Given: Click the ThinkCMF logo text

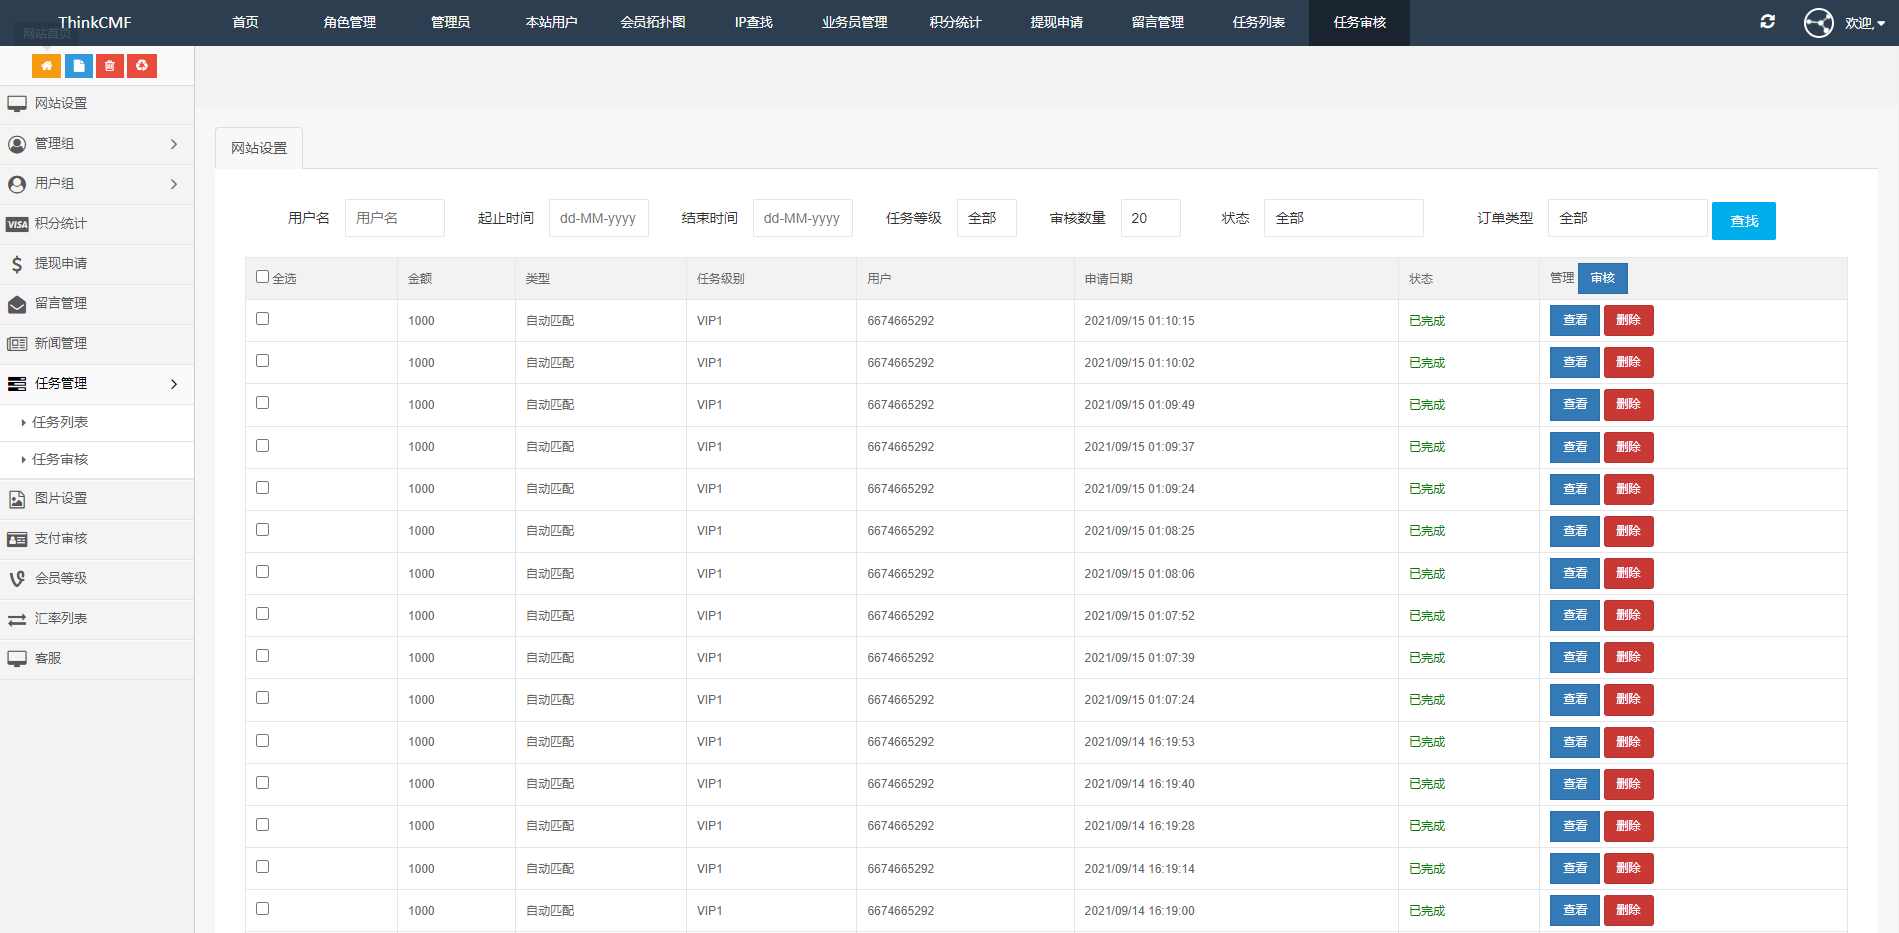Looking at the screenshot, I should (95, 22).
